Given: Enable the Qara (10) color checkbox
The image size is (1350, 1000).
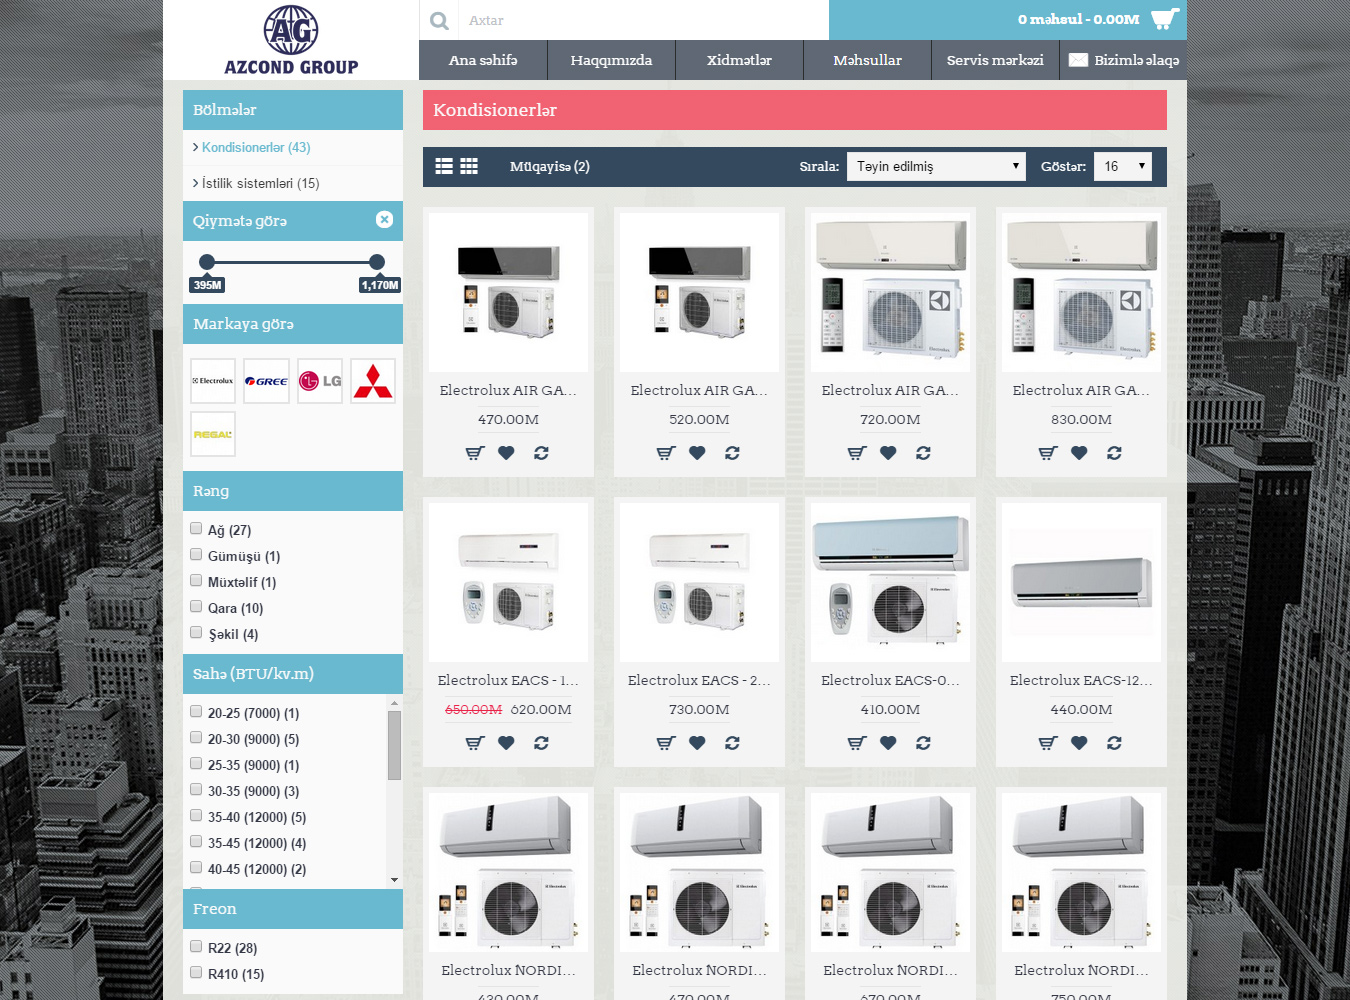Looking at the screenshot, I should (196, 607).
